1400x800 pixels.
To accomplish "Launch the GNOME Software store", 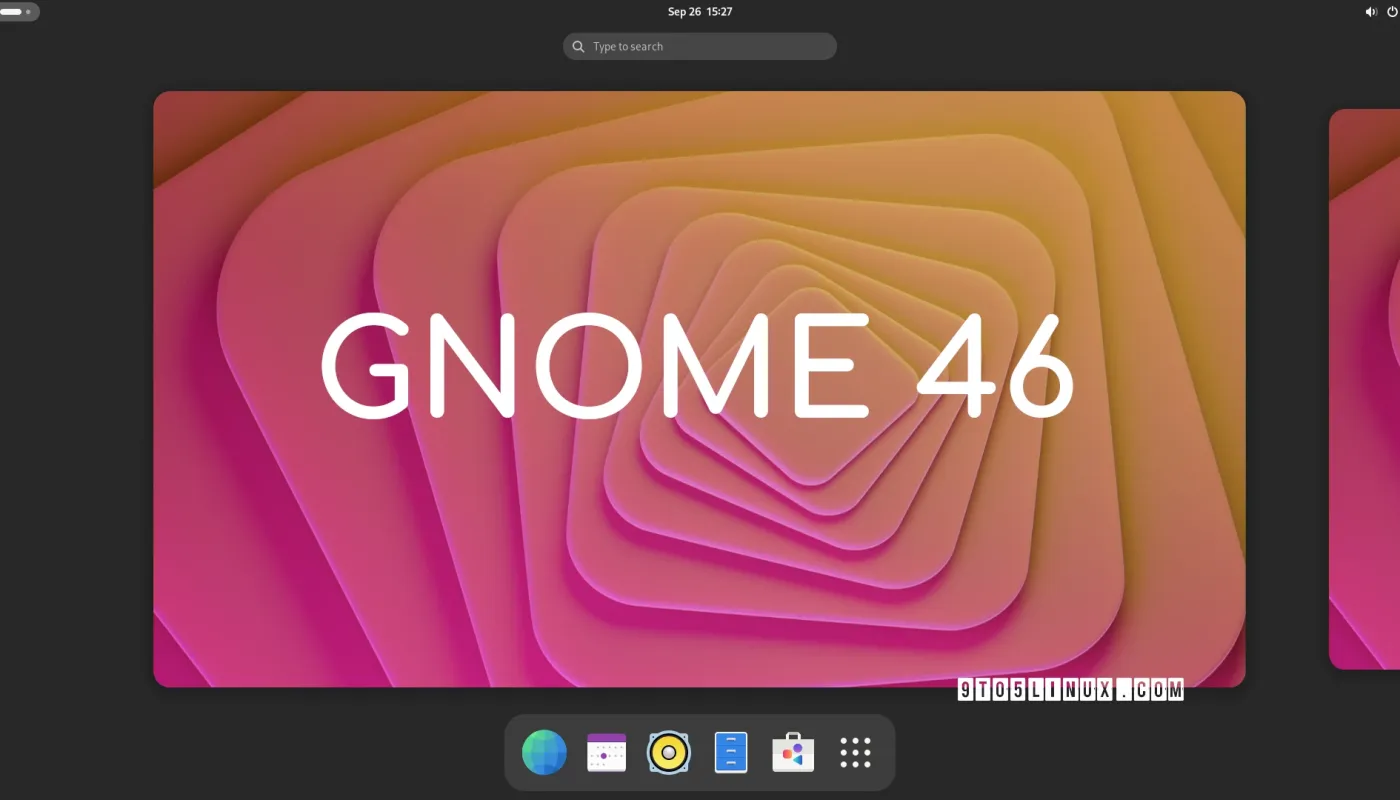I will 793,752.
